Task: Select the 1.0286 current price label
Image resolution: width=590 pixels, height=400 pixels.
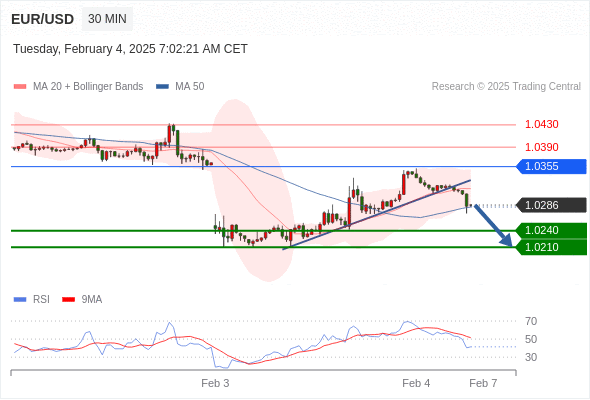Action: (x=551, y=205)
